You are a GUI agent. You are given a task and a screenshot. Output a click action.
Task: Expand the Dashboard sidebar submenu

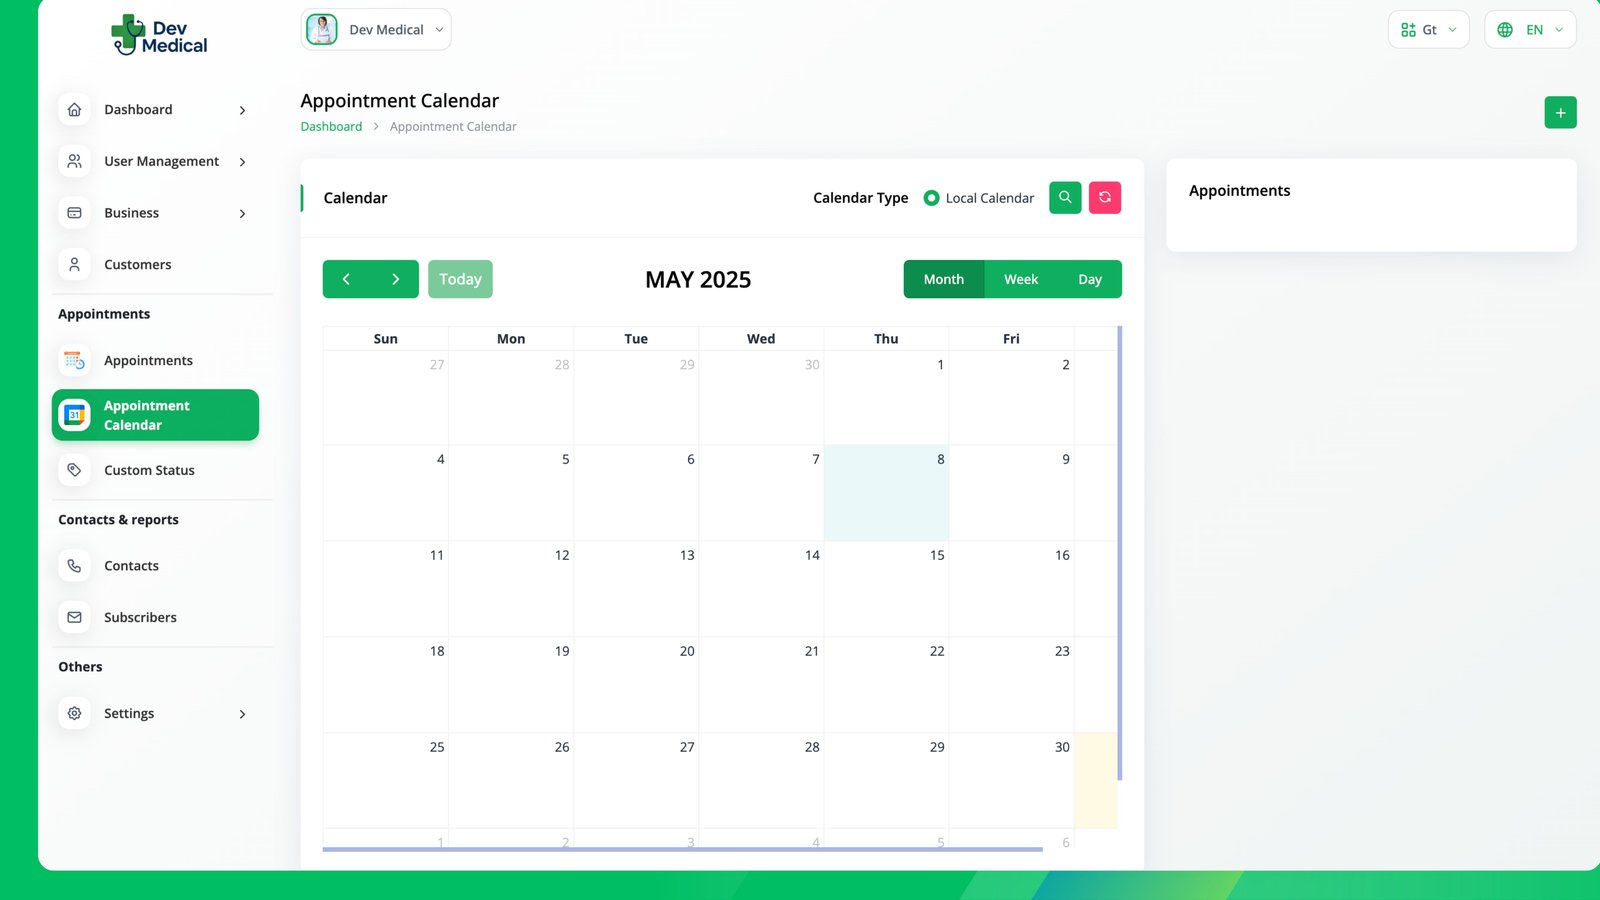(242, 110)
